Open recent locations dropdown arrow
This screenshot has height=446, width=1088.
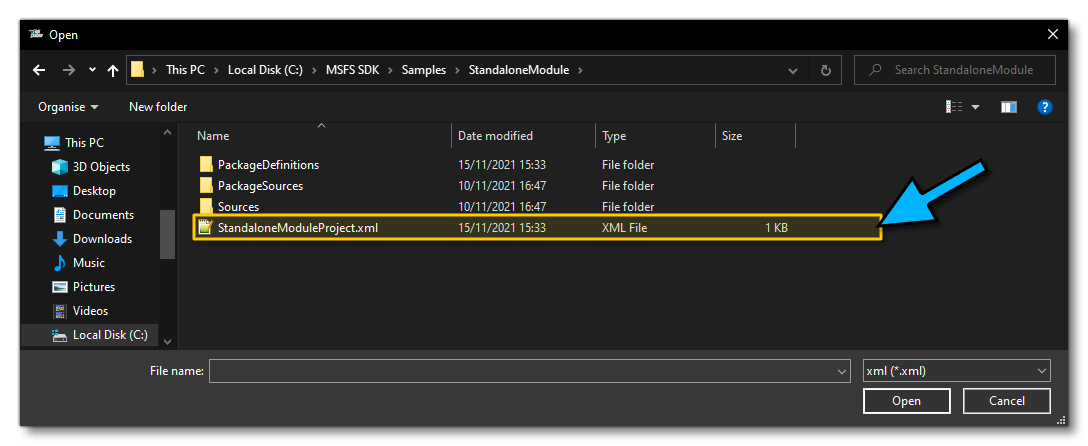click(92, 70)
